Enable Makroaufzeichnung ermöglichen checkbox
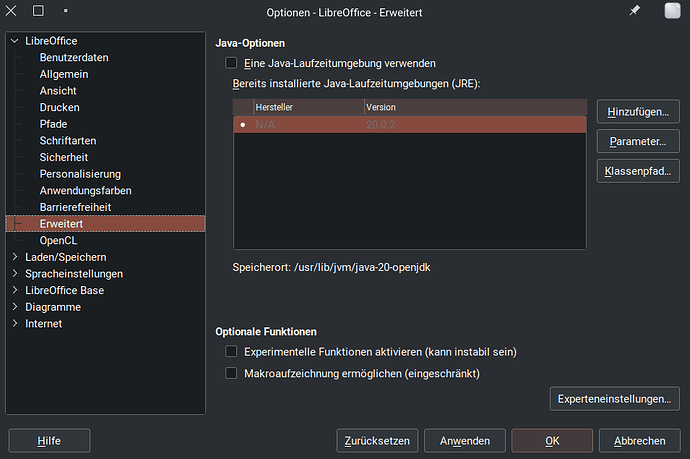This screenshot has height=459, width=690. (x=231, y=373)
